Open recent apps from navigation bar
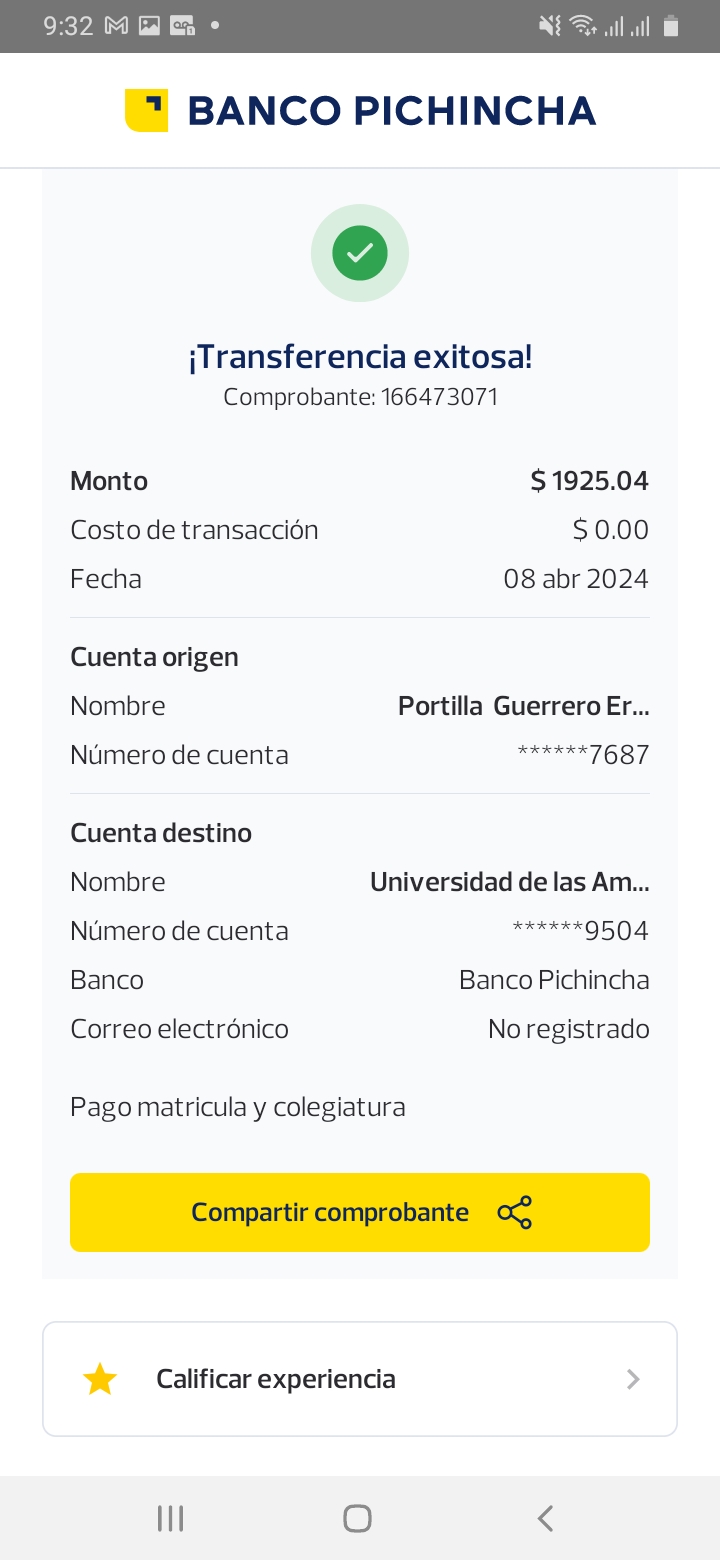The width and height of the screenshot is (720, 1560). (x=171, y=1518)
